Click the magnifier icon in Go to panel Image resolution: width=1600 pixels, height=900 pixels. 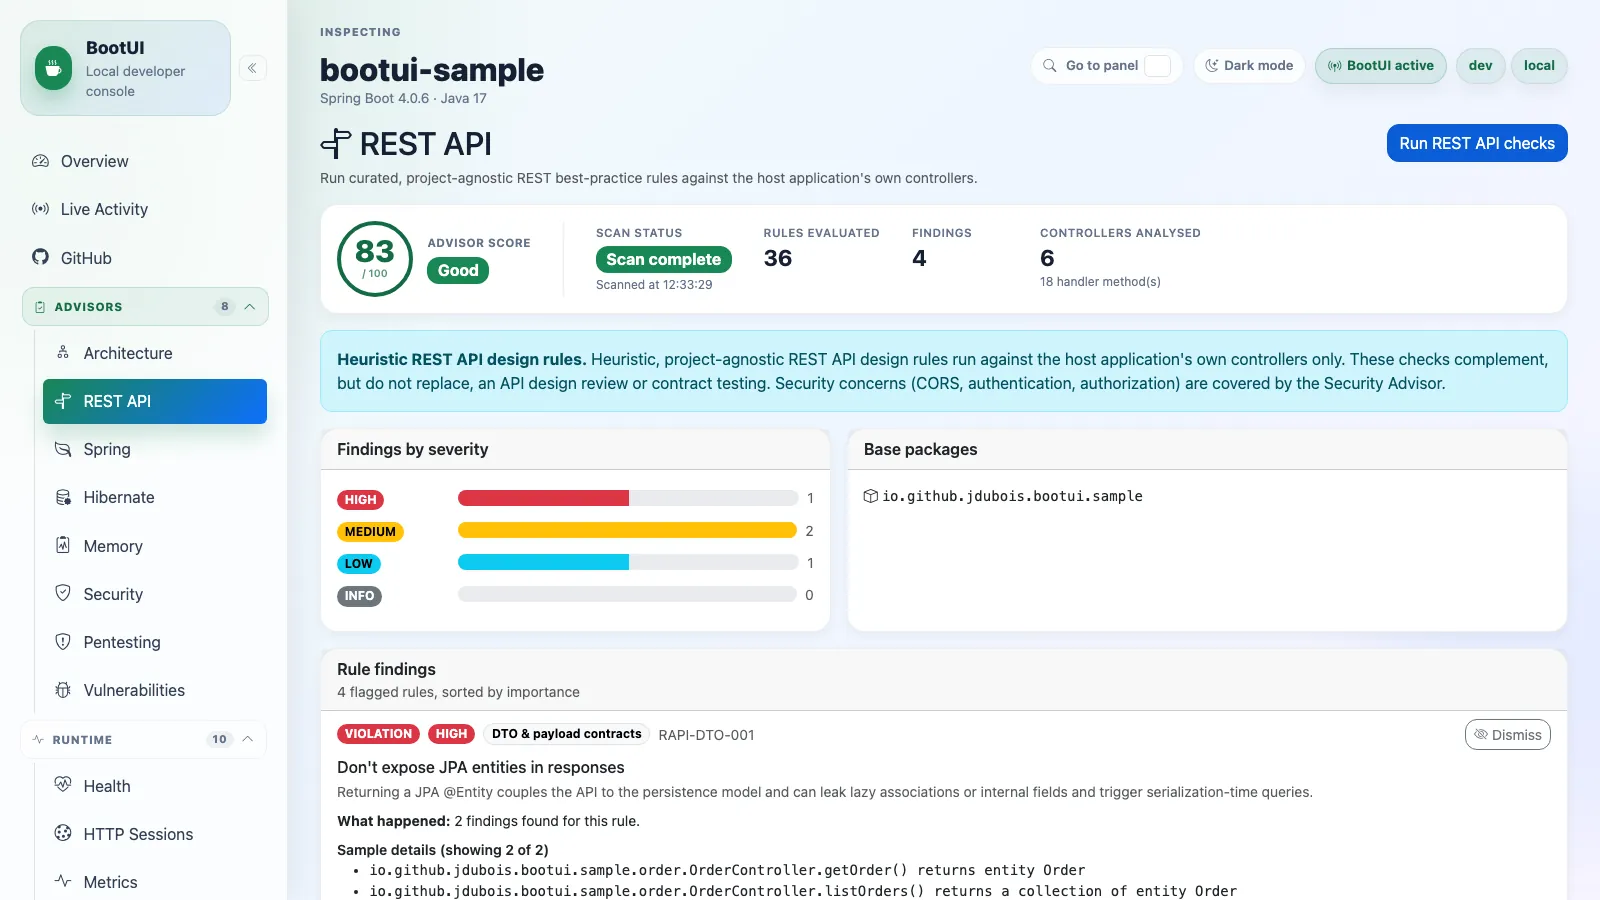[x=1050, y=65]
